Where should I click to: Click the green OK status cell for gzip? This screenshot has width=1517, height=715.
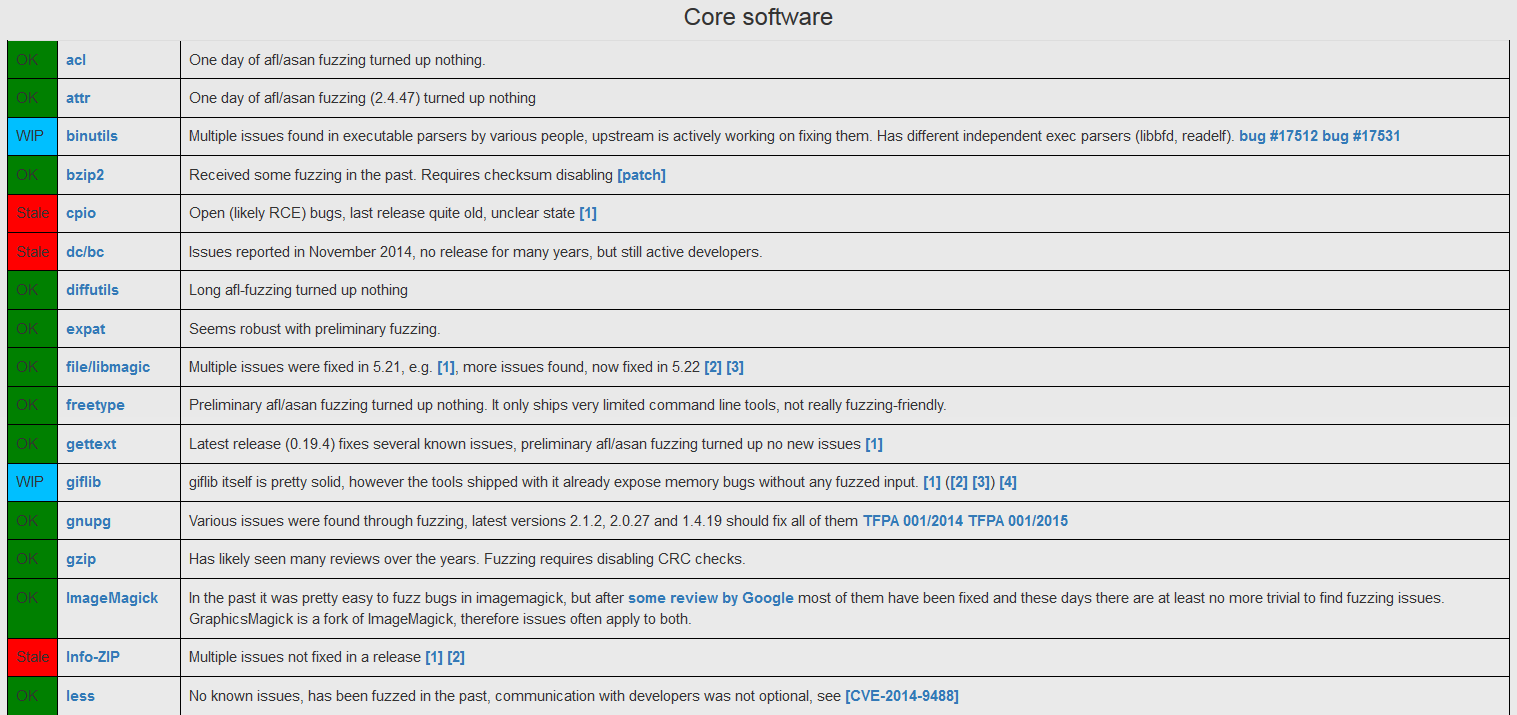pos(32,559)
